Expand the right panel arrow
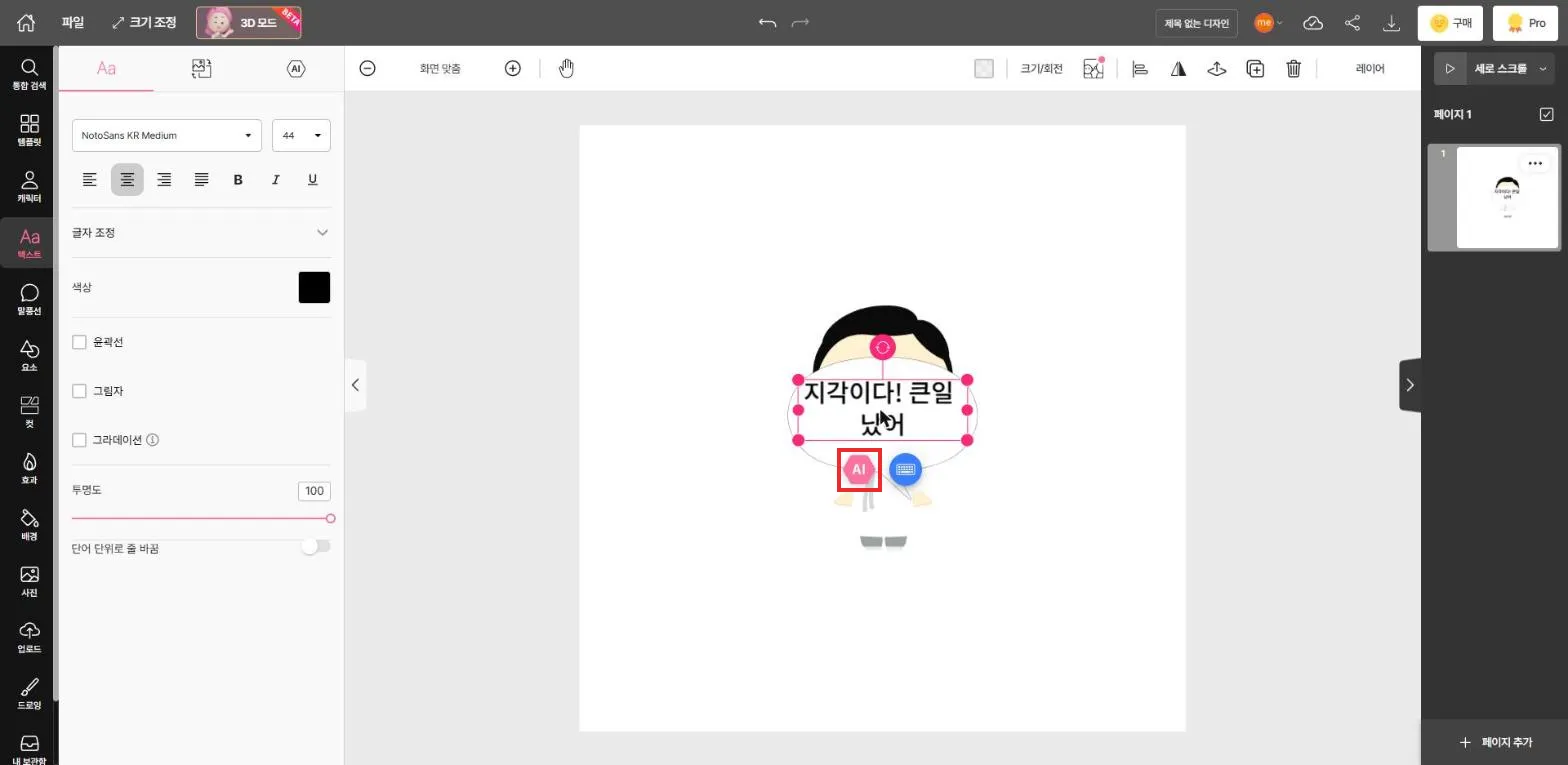Image resolution: width=1568 pixels, height=765 pixels. (x=1410, y=385)
